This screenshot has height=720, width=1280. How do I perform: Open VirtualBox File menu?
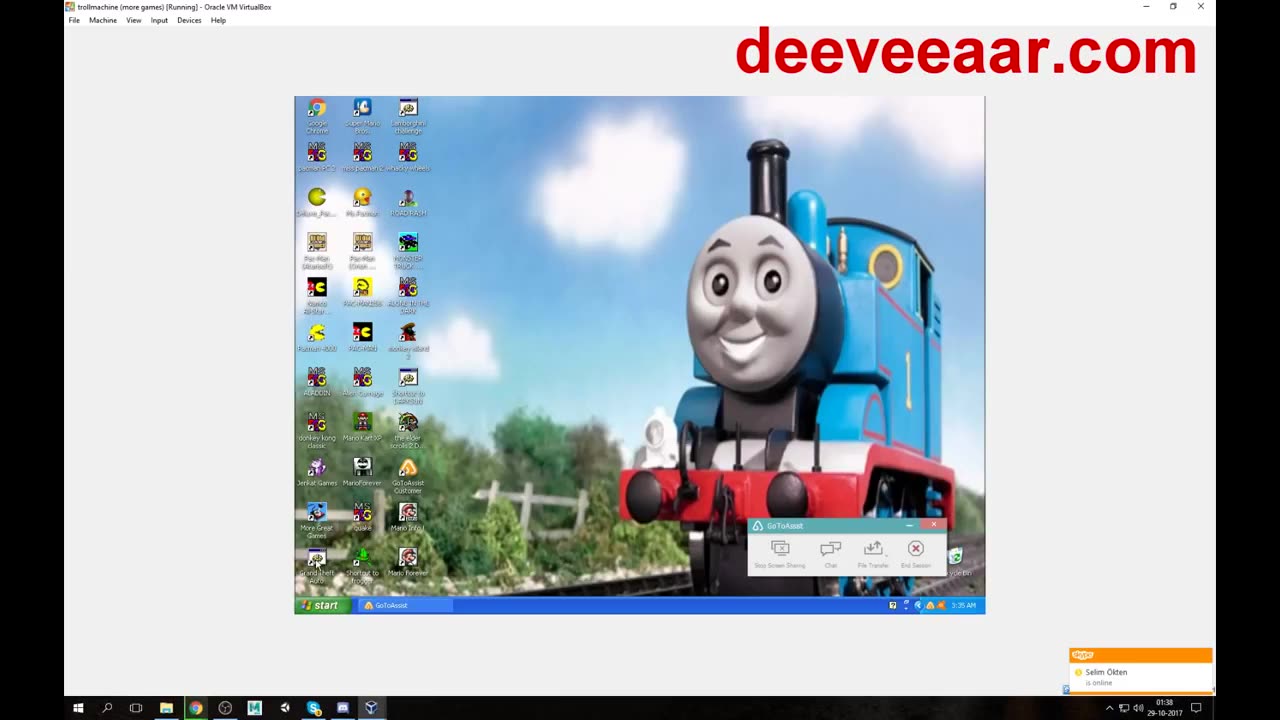[x=74, y=20]
